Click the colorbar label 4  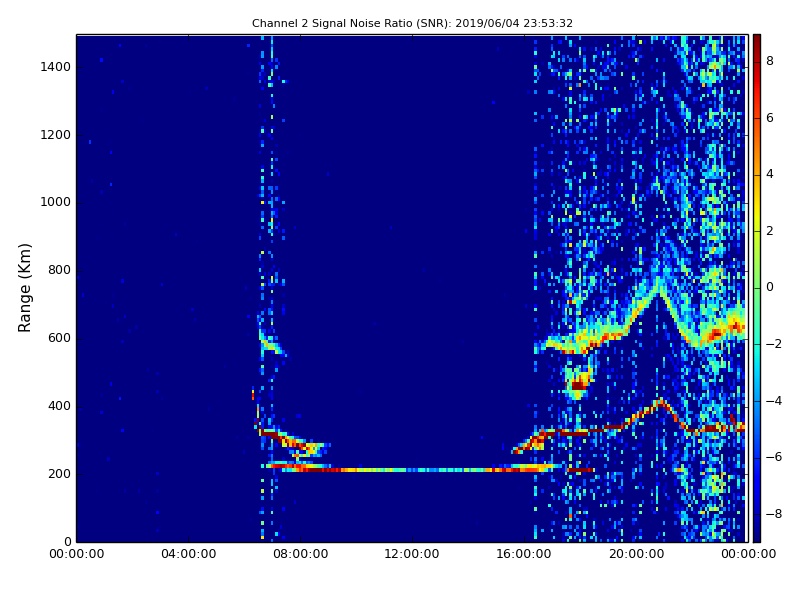(770, 174)
